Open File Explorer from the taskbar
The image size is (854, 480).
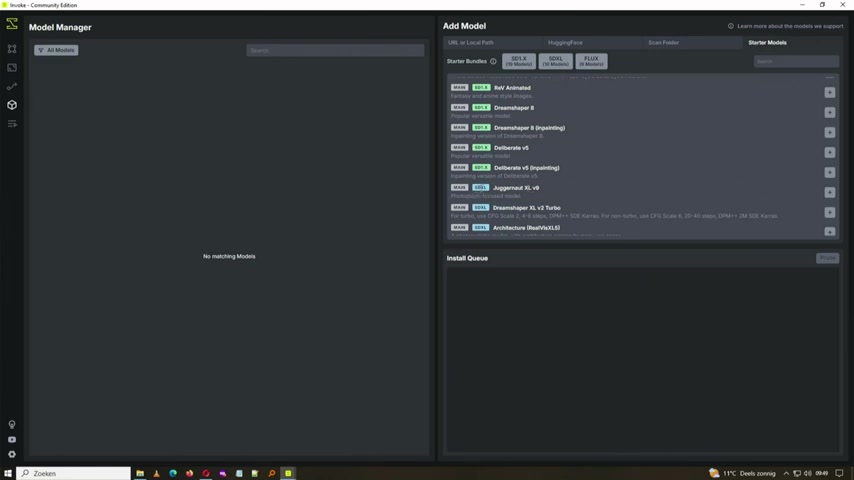tap(140, 473)
